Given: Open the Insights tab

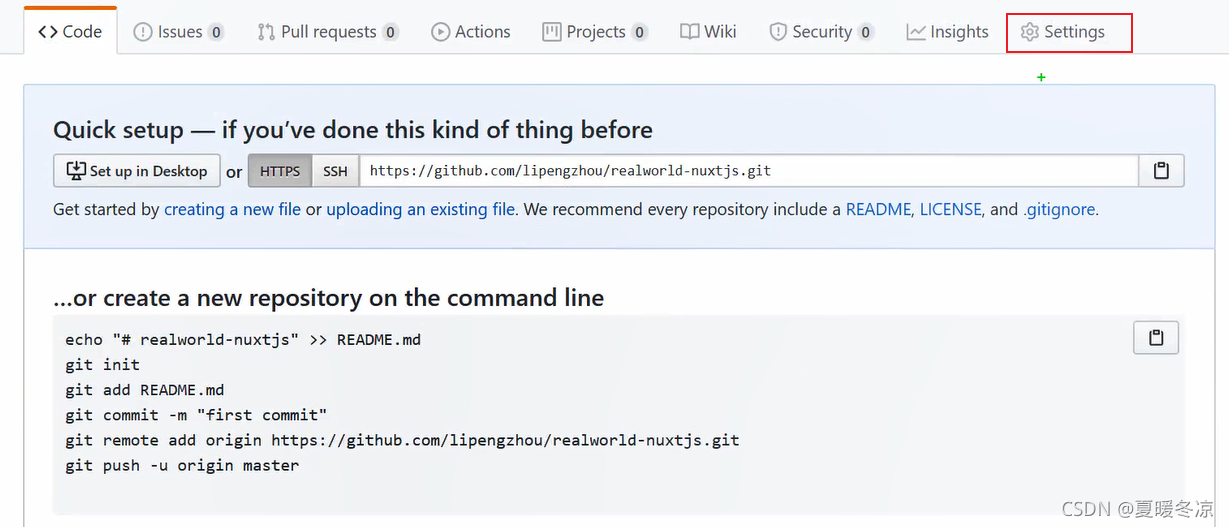Looking at the screenshot, I should click(x=947, y=32).
